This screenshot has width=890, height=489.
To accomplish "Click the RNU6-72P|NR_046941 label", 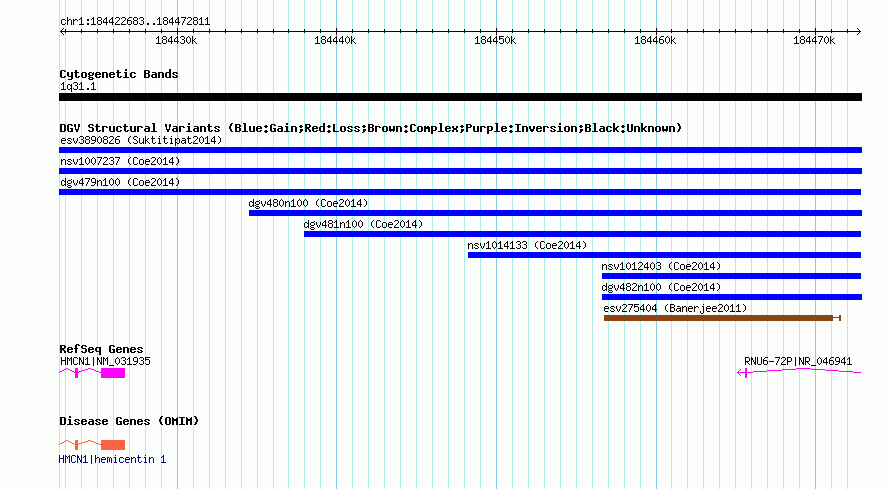I will pos(798,361).
